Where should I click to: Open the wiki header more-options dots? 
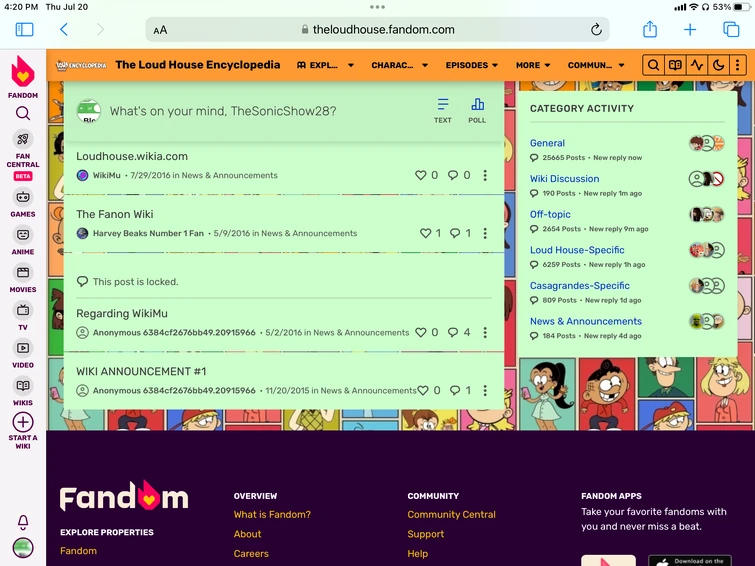tap(738, 65)
